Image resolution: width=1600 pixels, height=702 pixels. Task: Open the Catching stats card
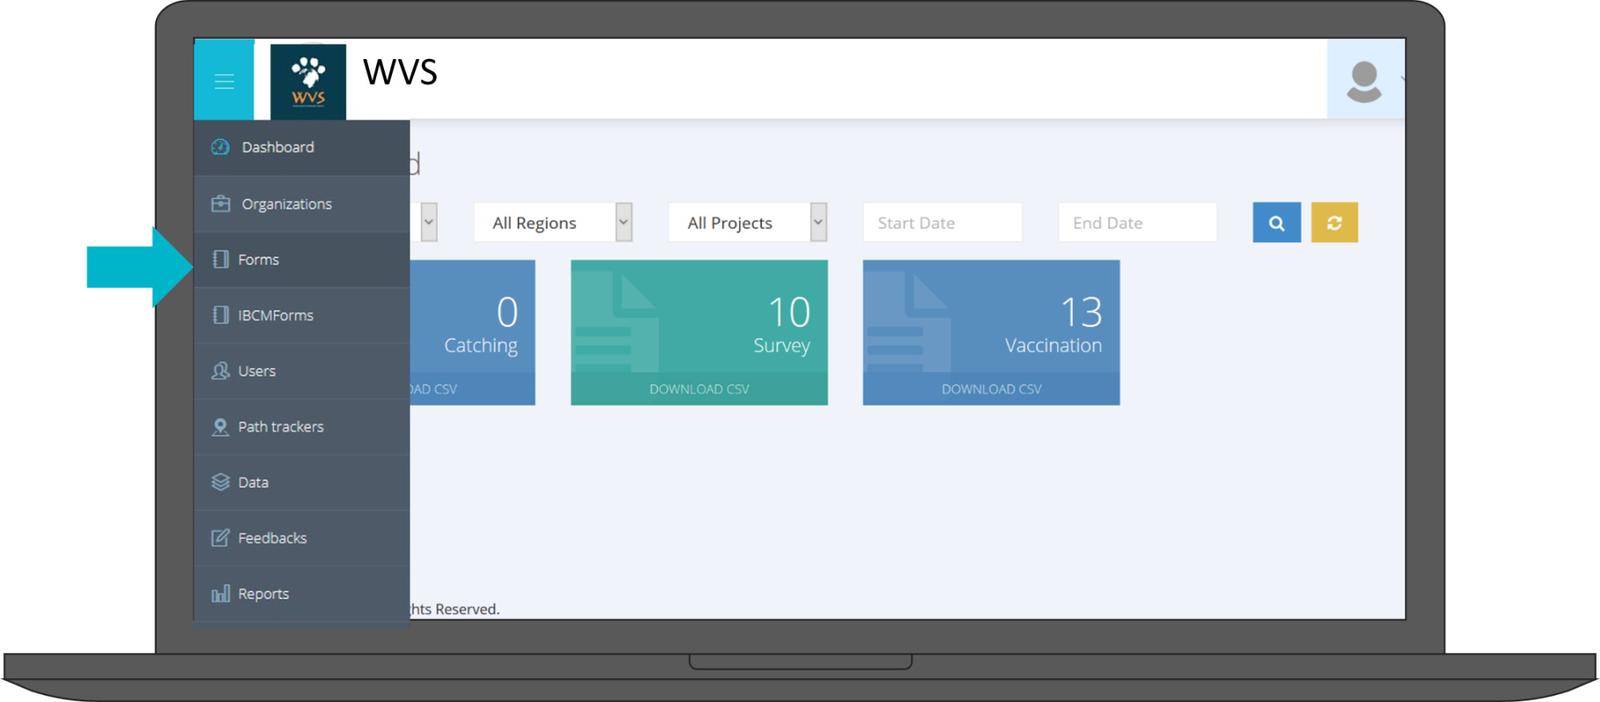[472, 332]
